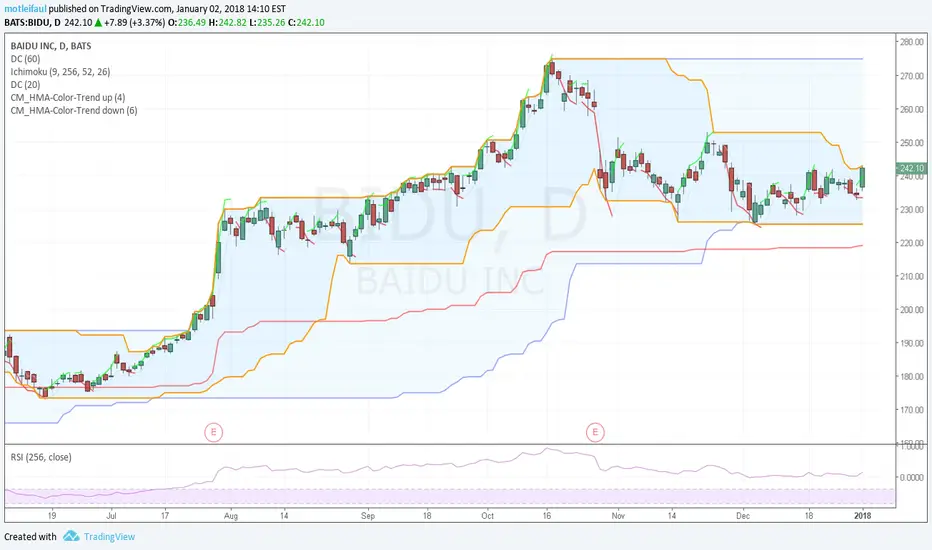This screenshot has height=550, width=932.
Task: Click the Sep date axis label
Action: pyautogui.click(x=368, y=516)
